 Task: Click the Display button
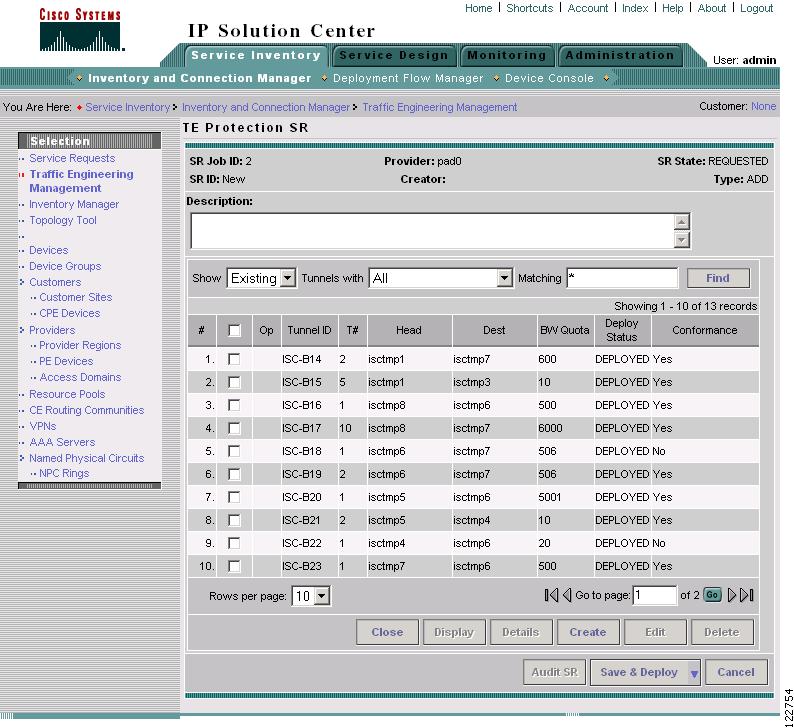(x=454, y=632)
